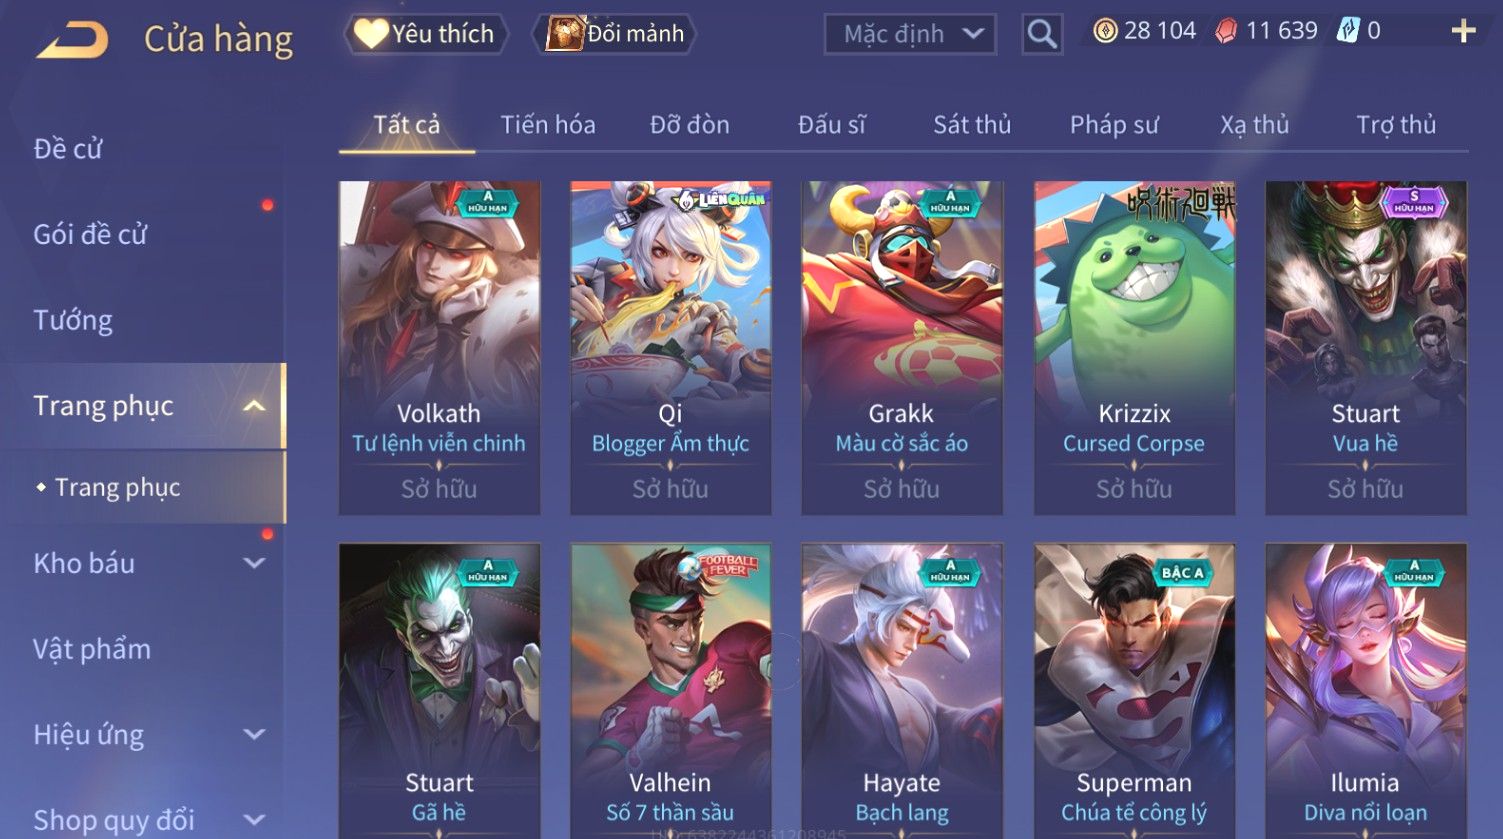Viewport: 1503px width, 839px height.
Task: Expand the Hiệu ứng sidebar menu
Action: pos(254,735)
